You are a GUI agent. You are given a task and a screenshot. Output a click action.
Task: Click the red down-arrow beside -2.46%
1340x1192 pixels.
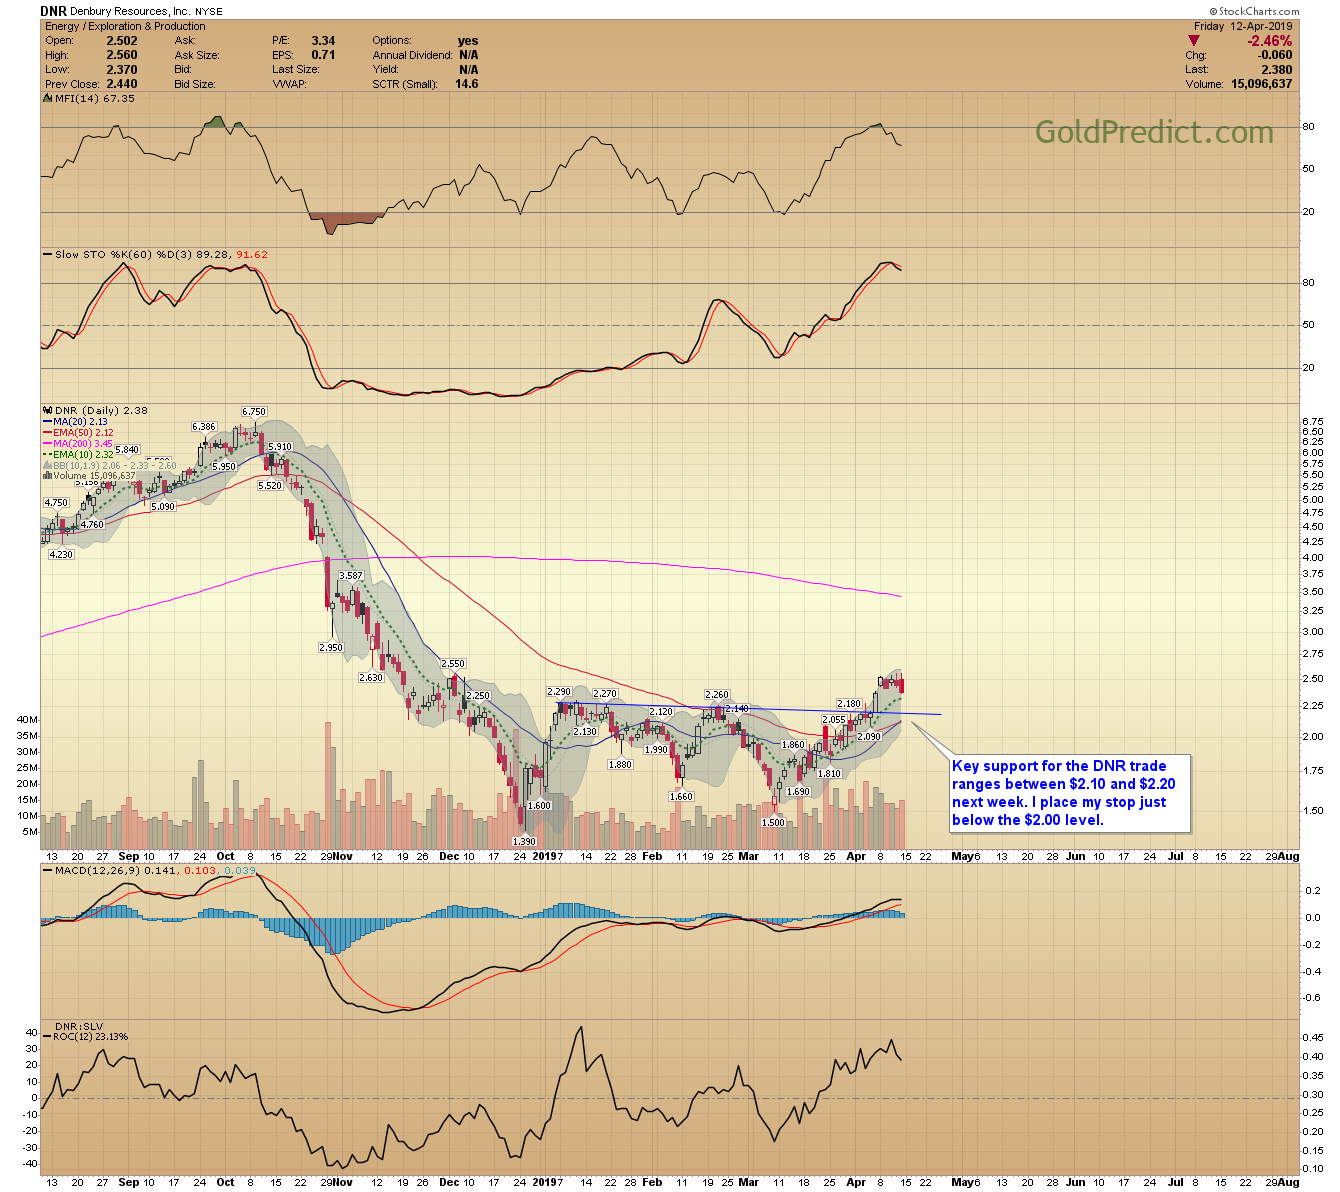[1193, 41]
